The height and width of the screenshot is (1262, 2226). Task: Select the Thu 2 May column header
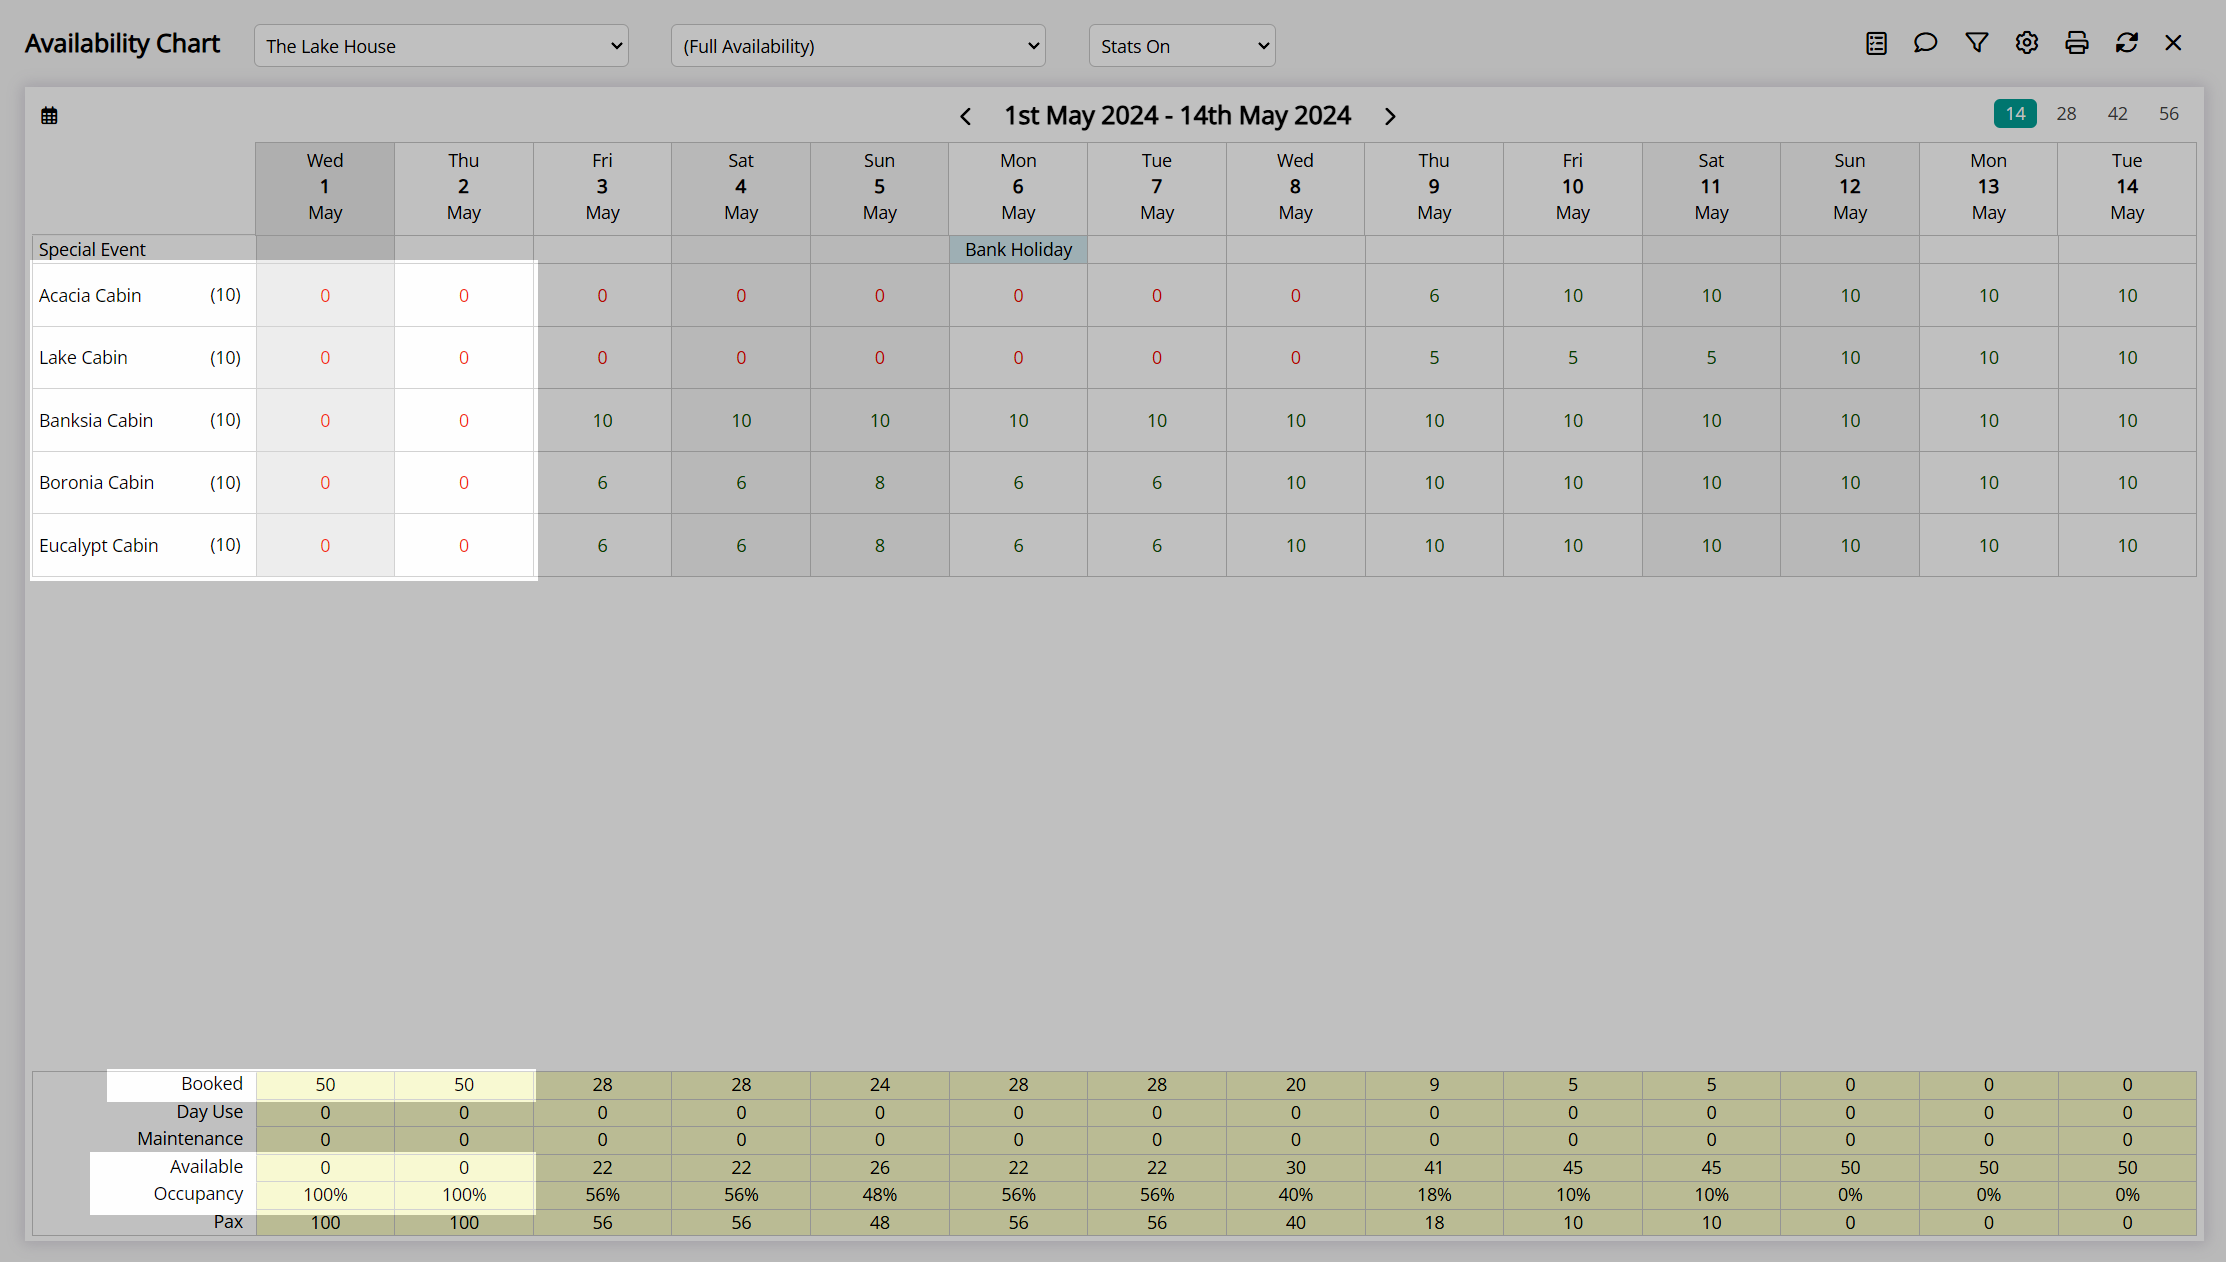tap(464, 188)
